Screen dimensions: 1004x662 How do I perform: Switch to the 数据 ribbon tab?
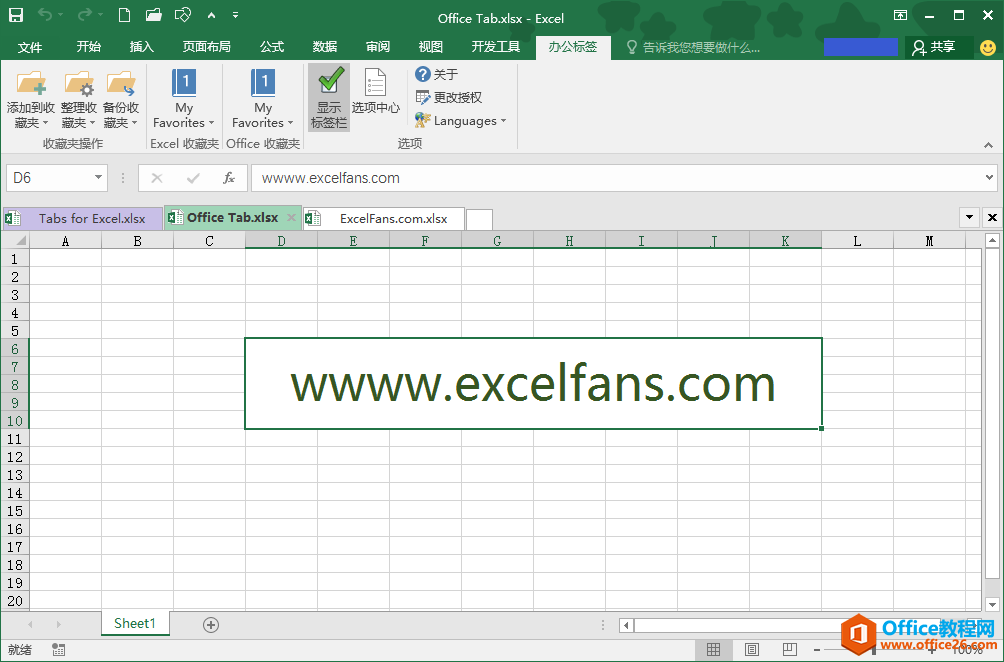(x=325, y=47)
